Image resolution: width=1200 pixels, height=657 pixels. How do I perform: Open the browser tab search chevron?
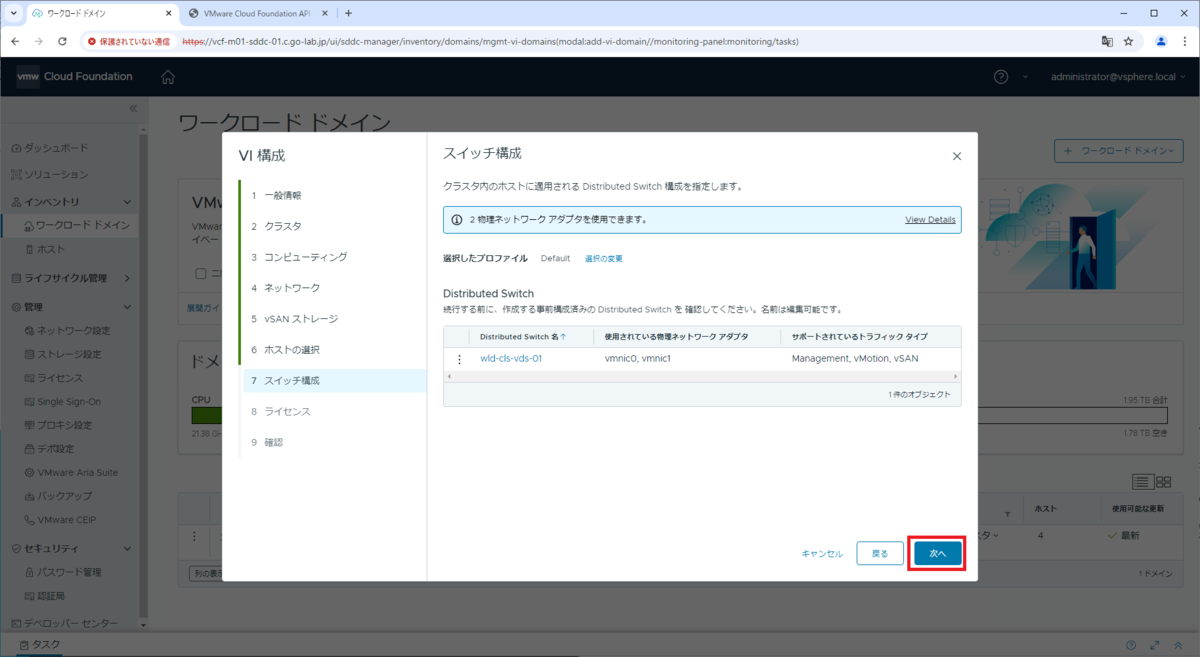pos(14,13)
